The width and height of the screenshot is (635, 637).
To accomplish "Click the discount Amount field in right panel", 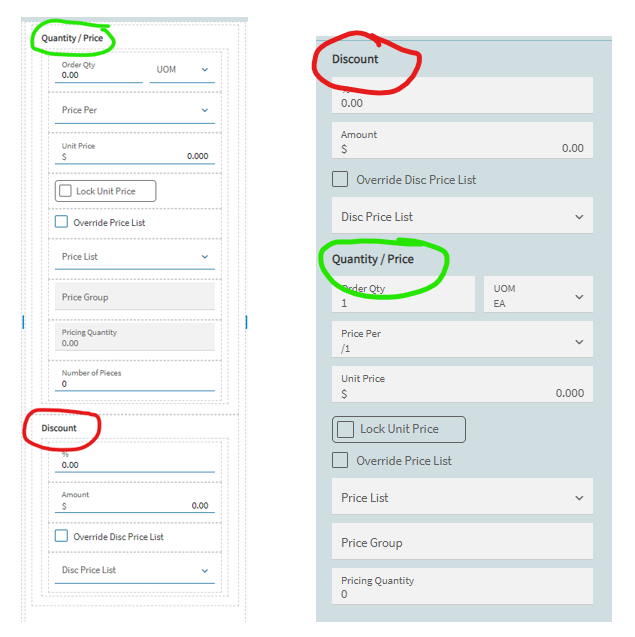I will pos(462,141).
